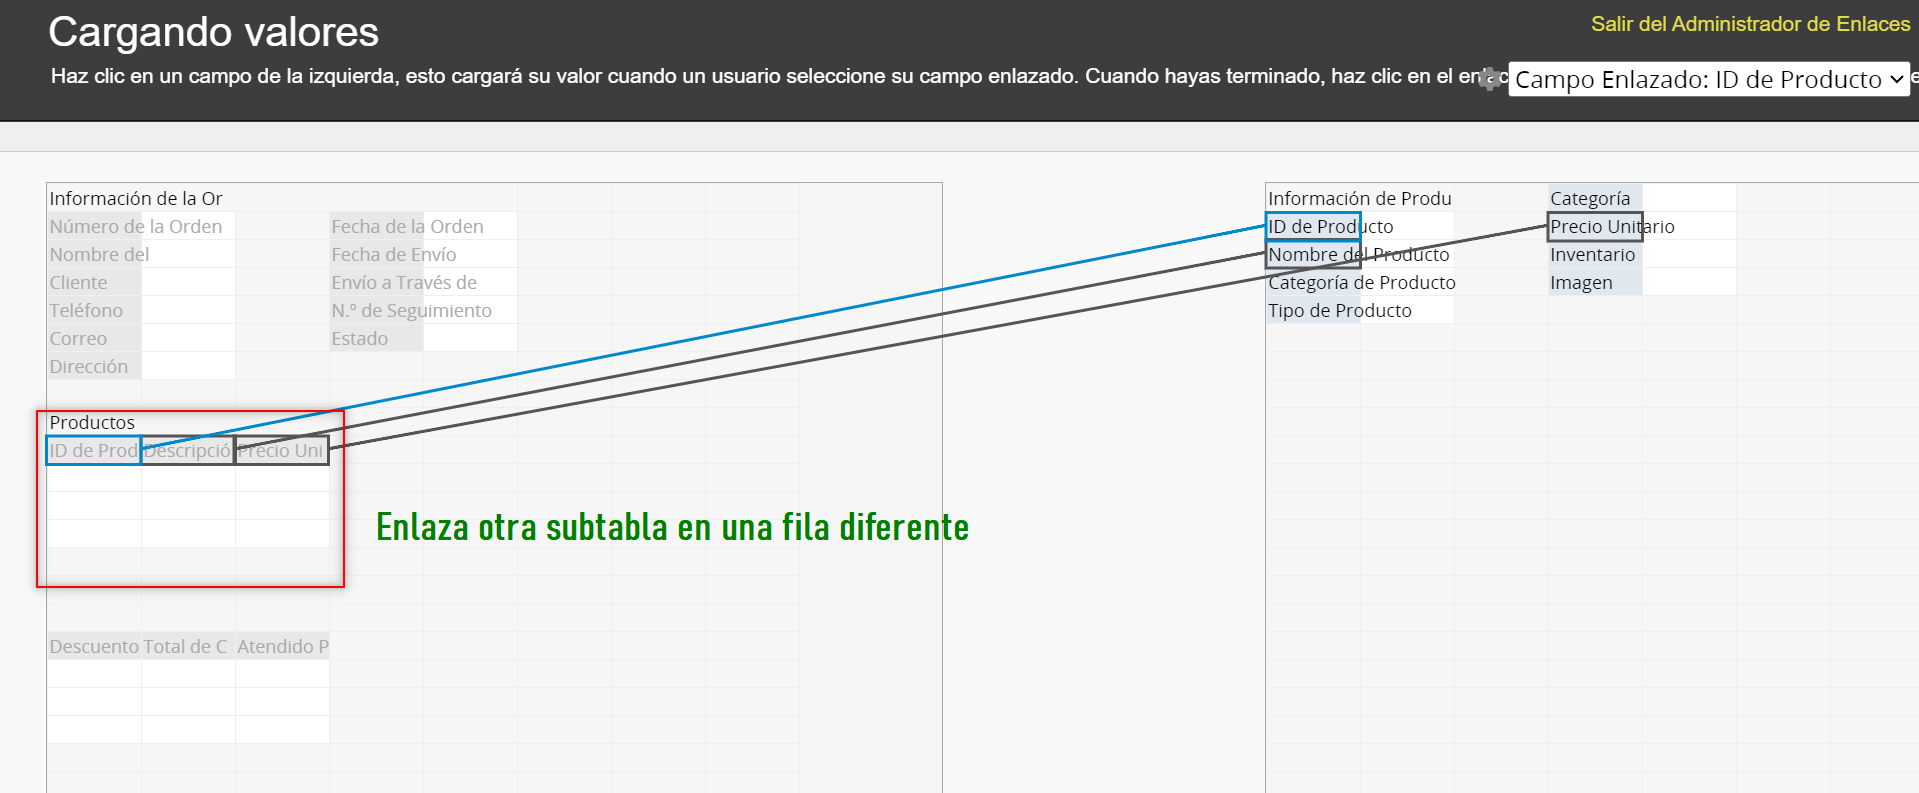Click Salir del Administrador de Enlaces
1919x793 pixels.
[1750, 24]
